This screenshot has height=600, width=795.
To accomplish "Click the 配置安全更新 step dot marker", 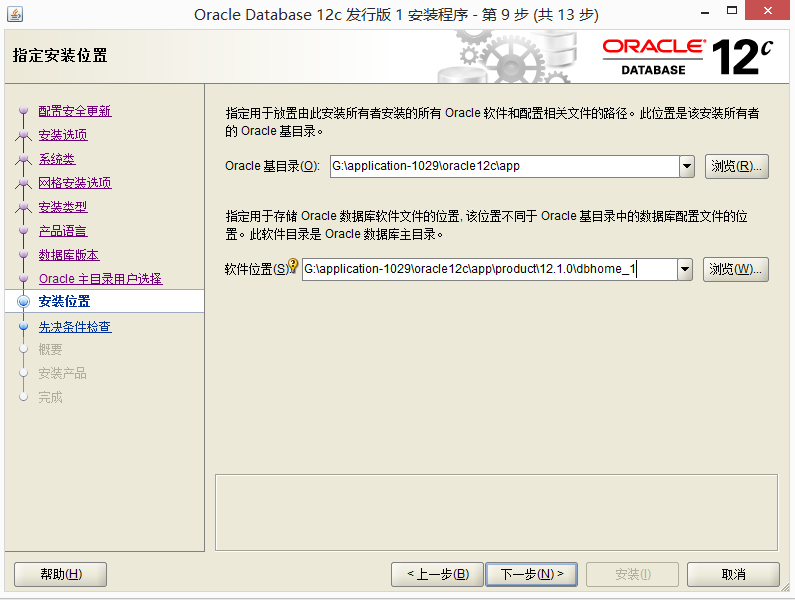I will coord(23,110).
